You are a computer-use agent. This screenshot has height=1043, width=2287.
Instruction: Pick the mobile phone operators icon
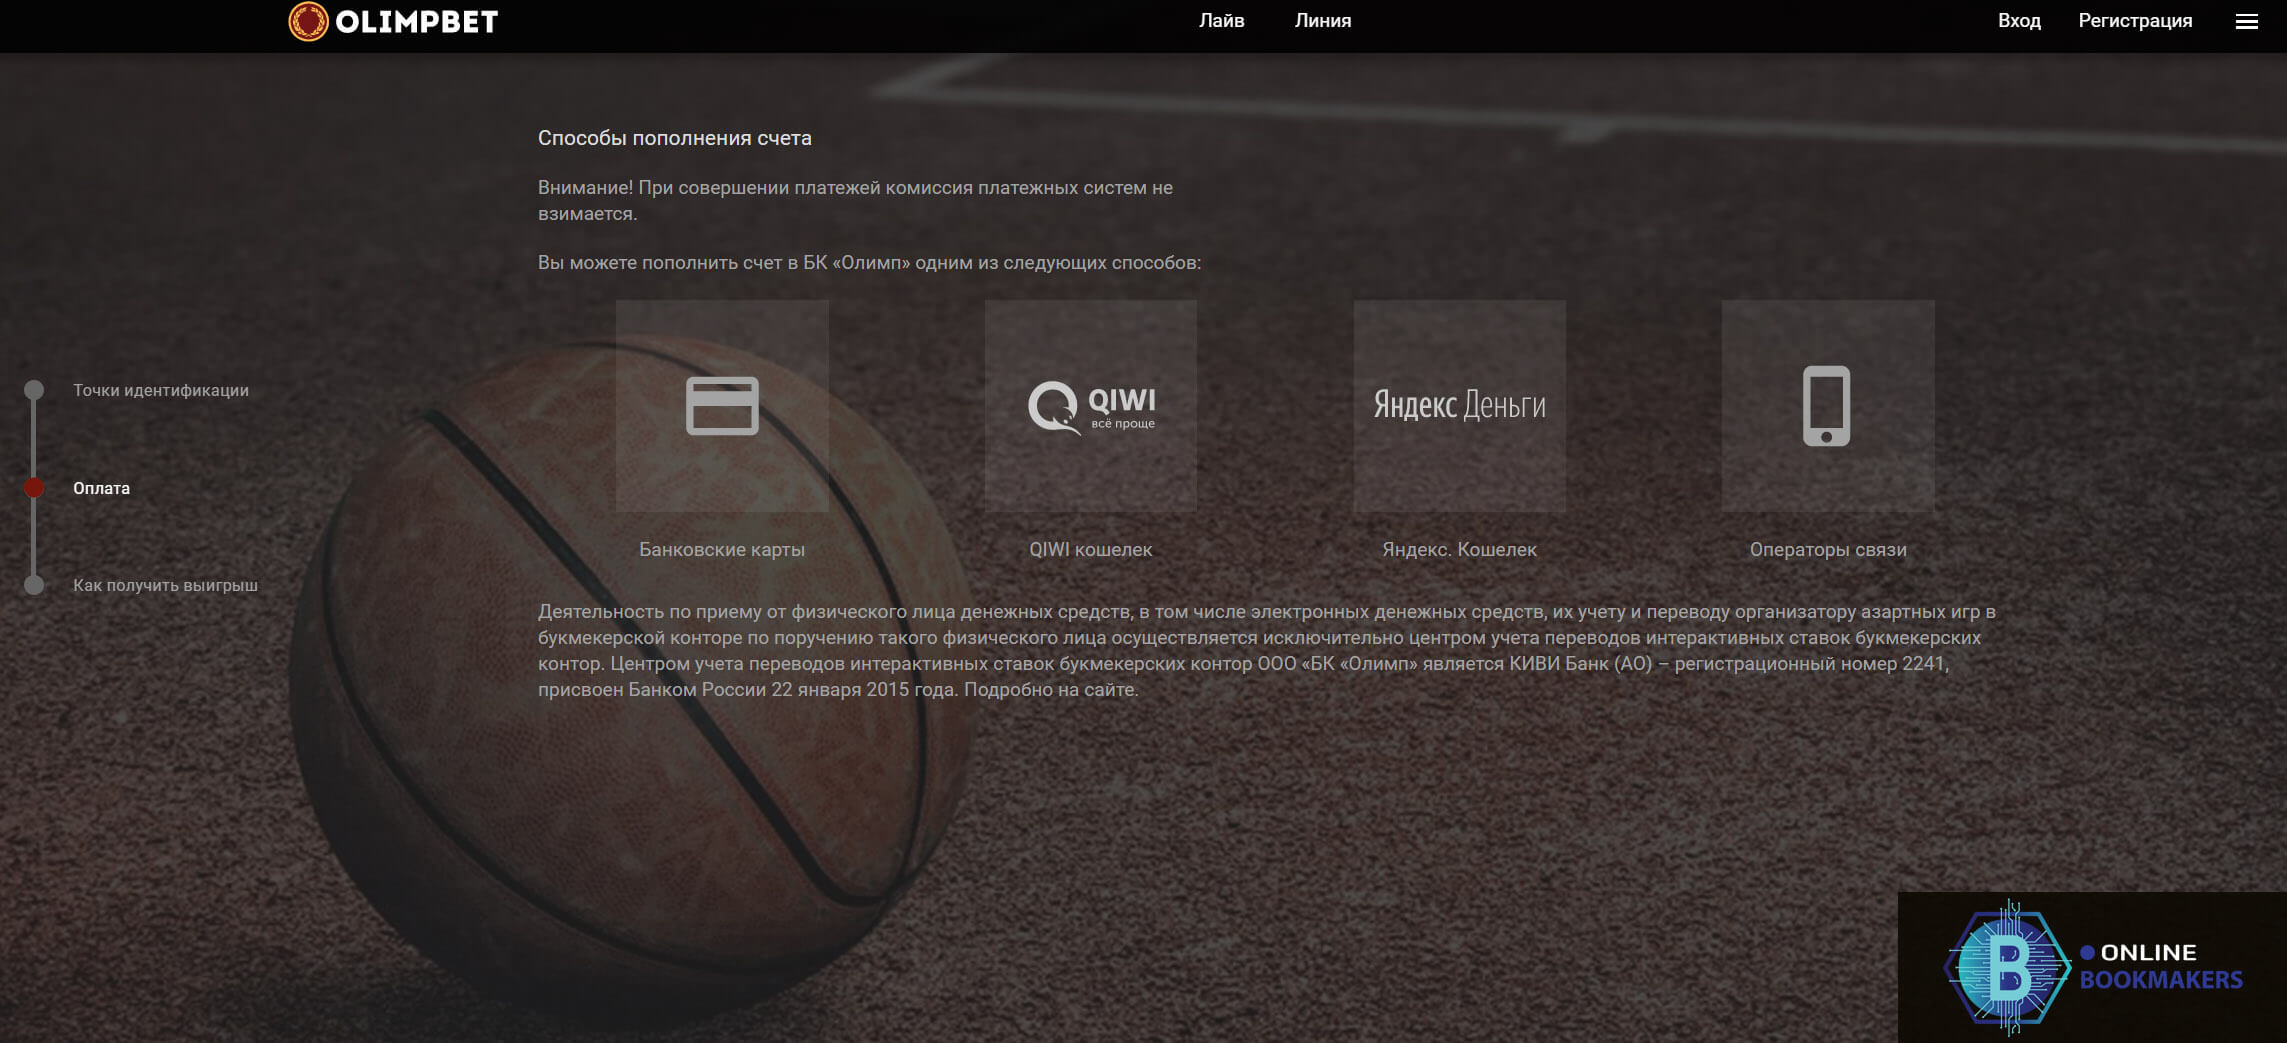(1826, 406)
